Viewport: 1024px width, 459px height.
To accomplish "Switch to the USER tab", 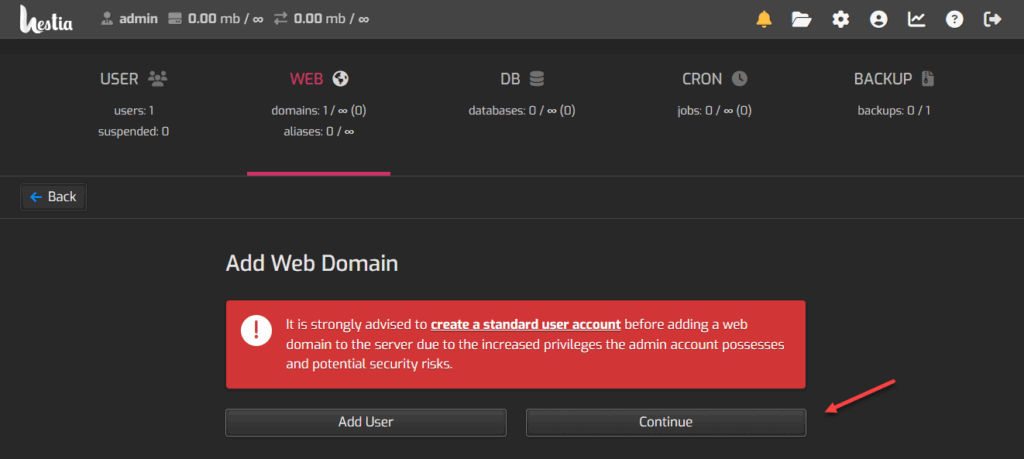I will (133, 79).
